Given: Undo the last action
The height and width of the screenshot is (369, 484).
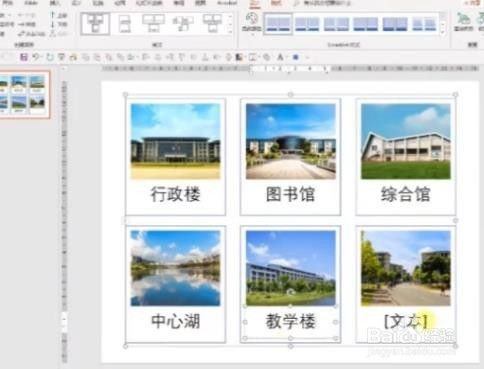Looking at the screenshot, I should tap(35, 57).
